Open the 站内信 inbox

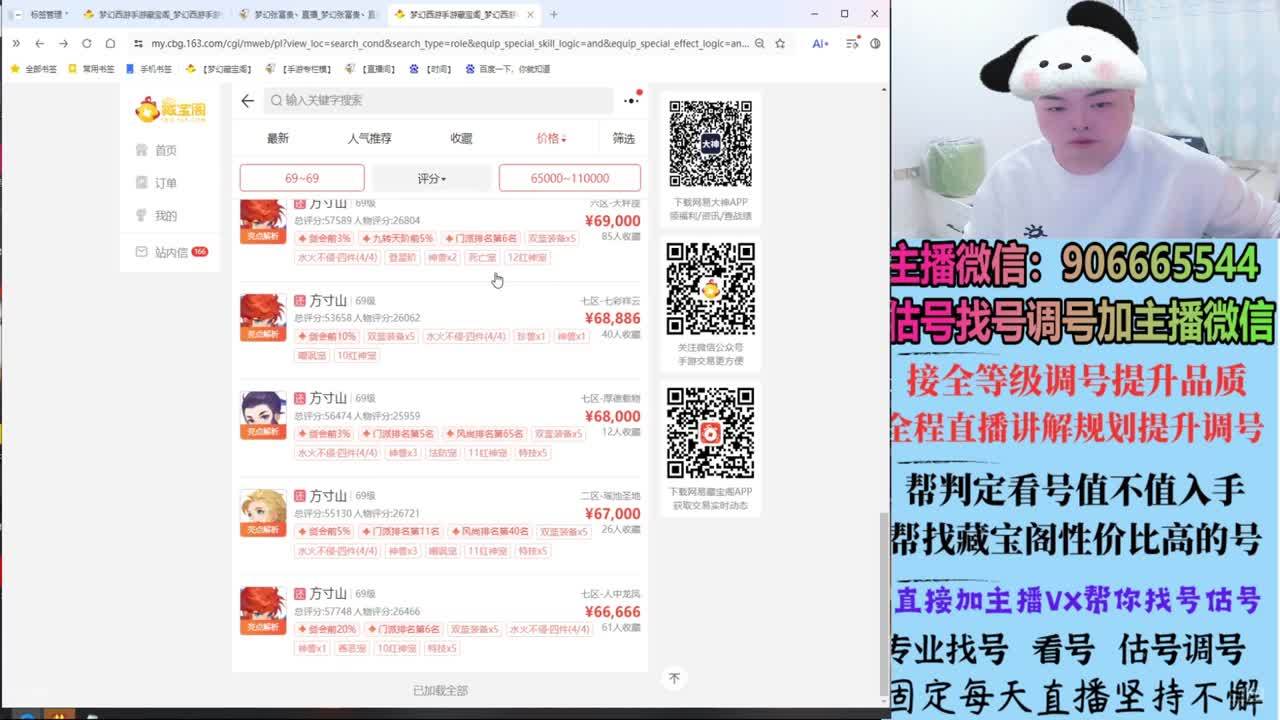click(171, 252)
